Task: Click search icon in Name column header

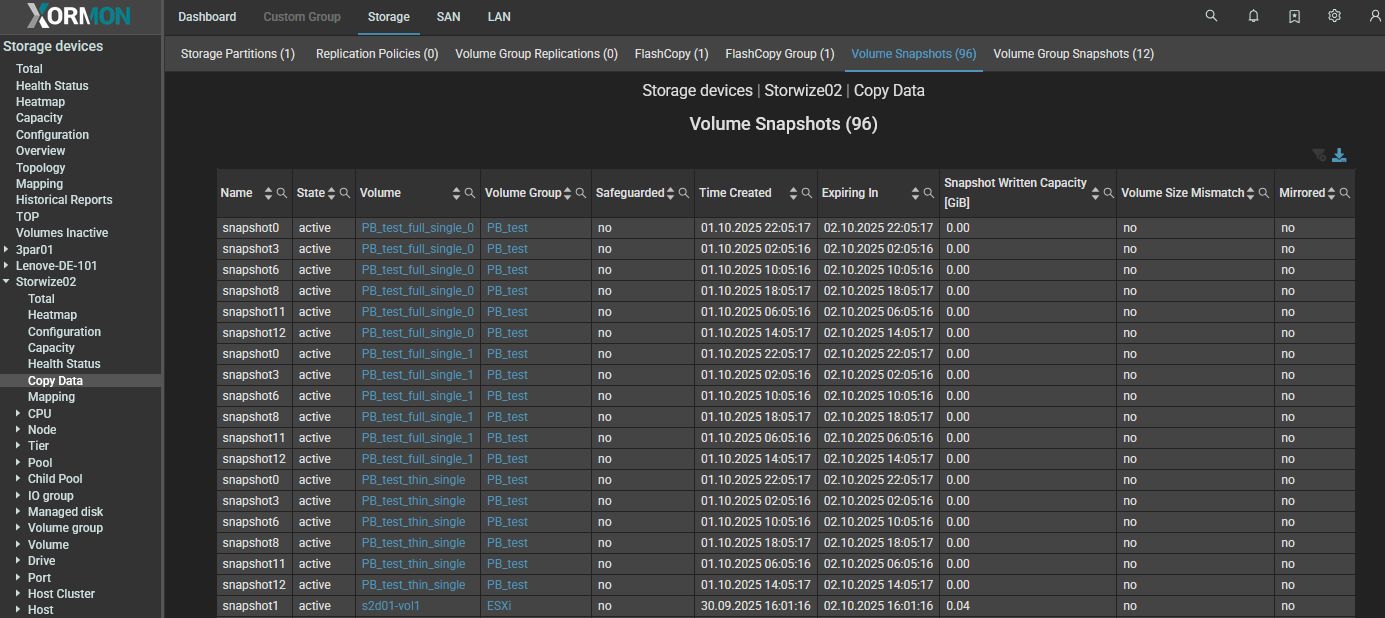Action: click(282, 193)
